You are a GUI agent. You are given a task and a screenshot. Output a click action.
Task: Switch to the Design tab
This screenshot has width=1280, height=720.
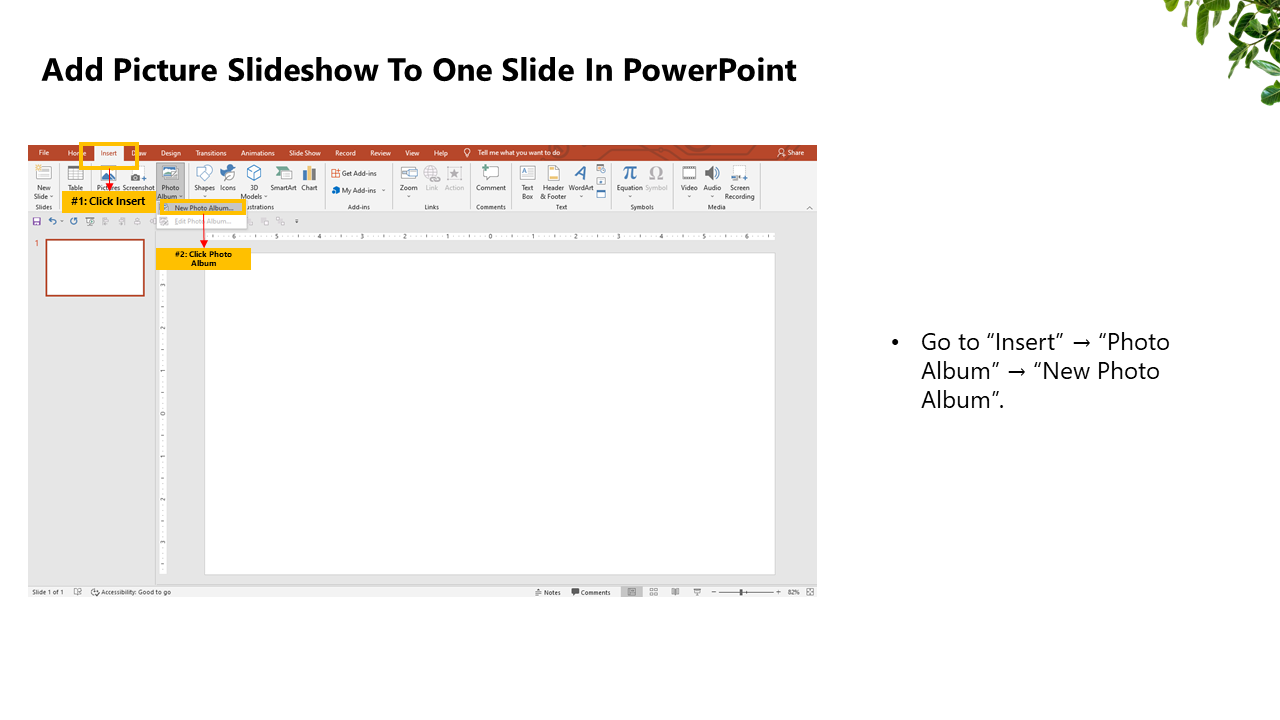171,153
